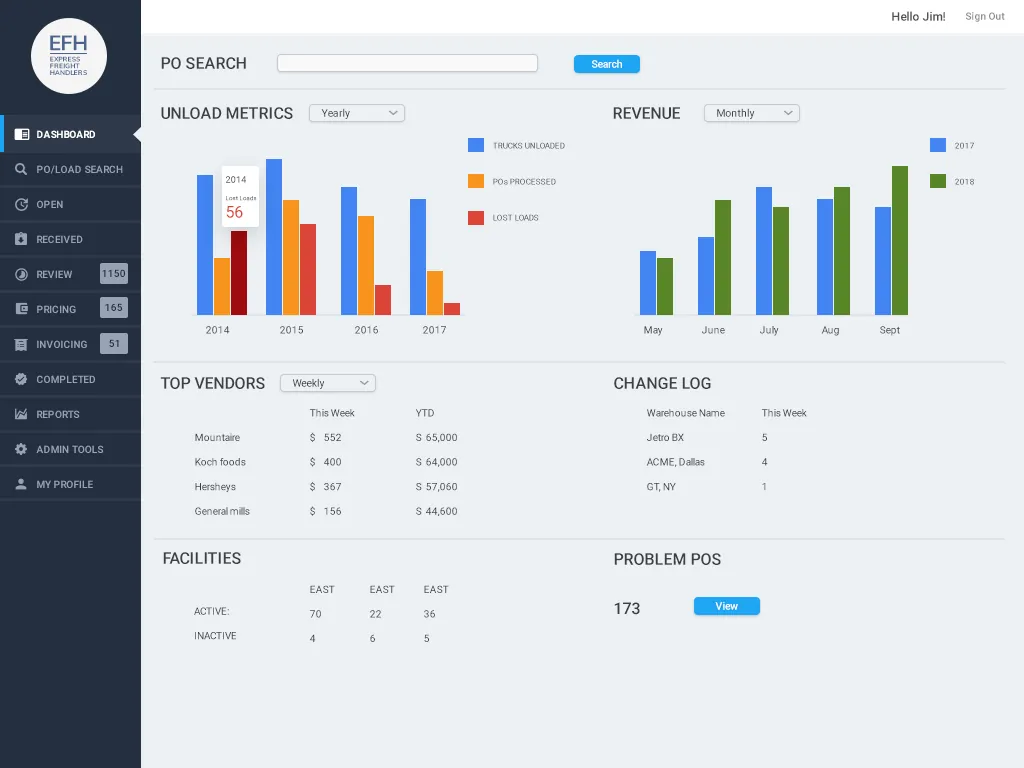Click the green Sept 2018 revenue bar

click(x=900, y=240)
